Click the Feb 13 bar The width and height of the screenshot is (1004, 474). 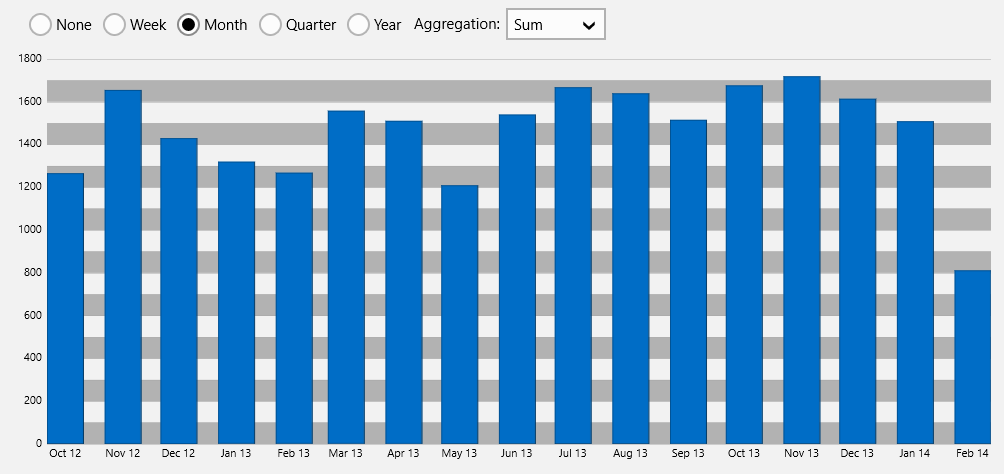pyautogui.click(x=295, y=307)
